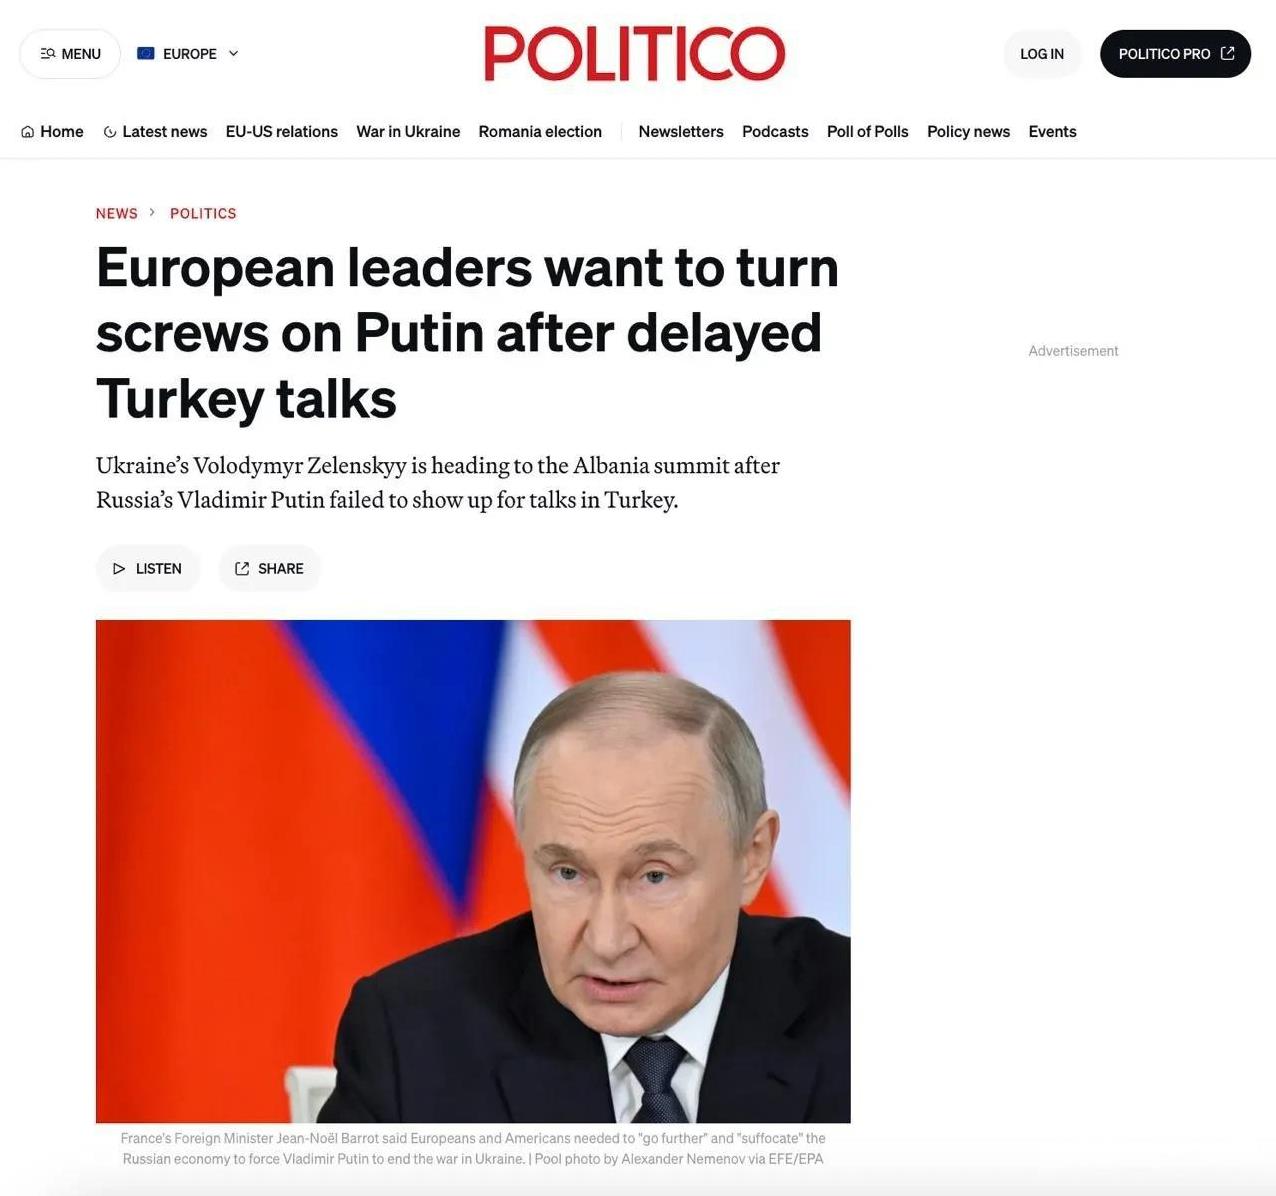
Task: Play article audio with Listen icon
Action: (119, 568)
